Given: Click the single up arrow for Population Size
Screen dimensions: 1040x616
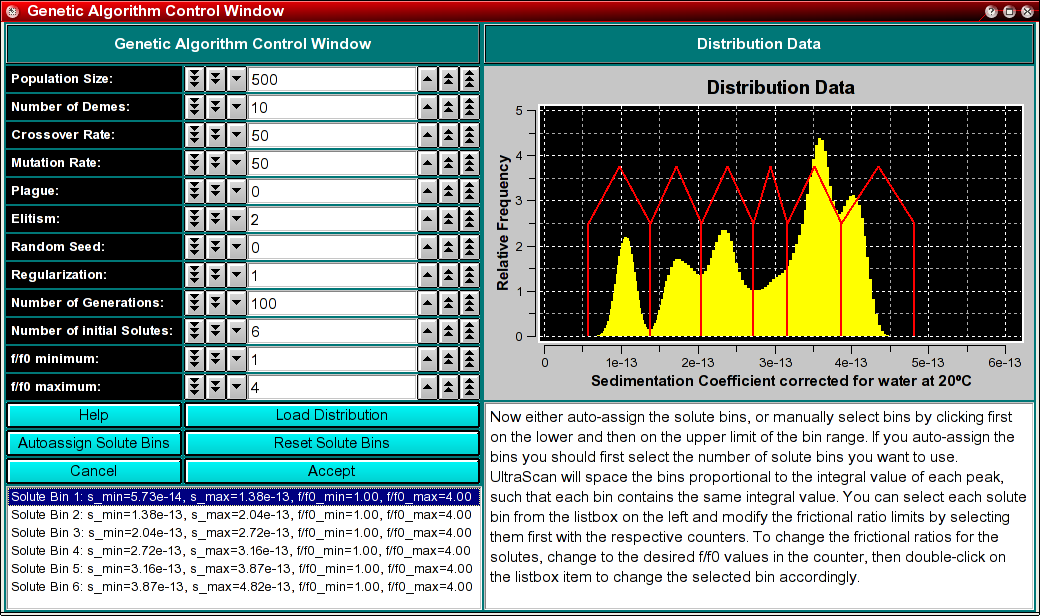Looking at the screenshot, I should coord(427,79).
